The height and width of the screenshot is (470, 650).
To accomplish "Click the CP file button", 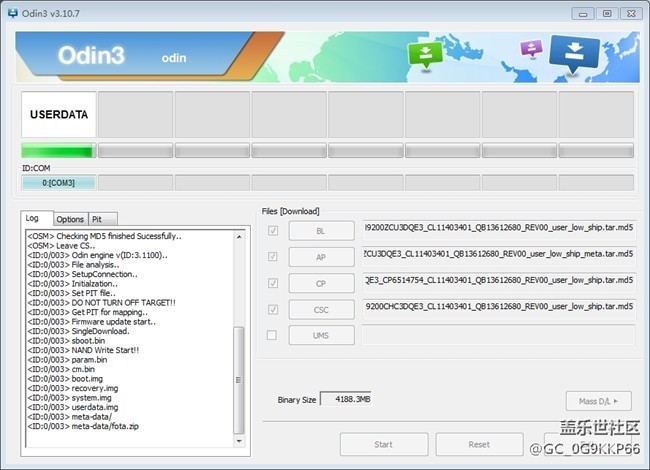I will tap(321, 283).
